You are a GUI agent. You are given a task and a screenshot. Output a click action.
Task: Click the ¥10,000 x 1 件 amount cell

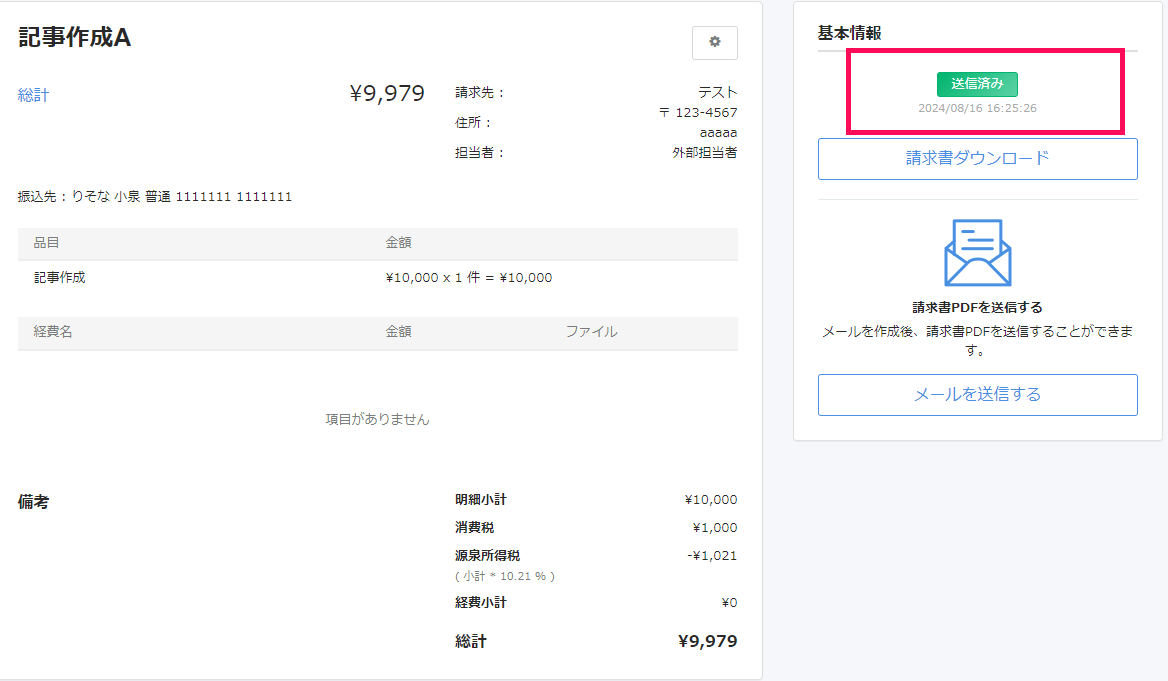(x=469, y=278)
